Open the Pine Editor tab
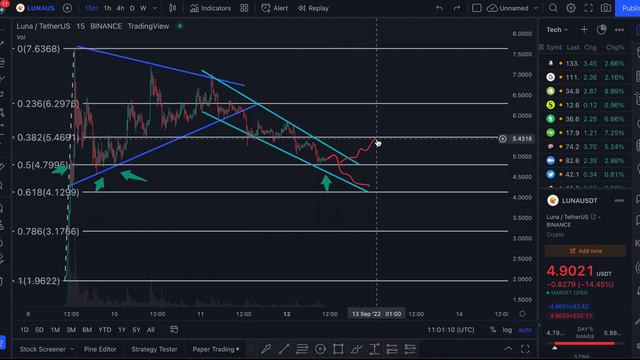 [x=100, y=349]
